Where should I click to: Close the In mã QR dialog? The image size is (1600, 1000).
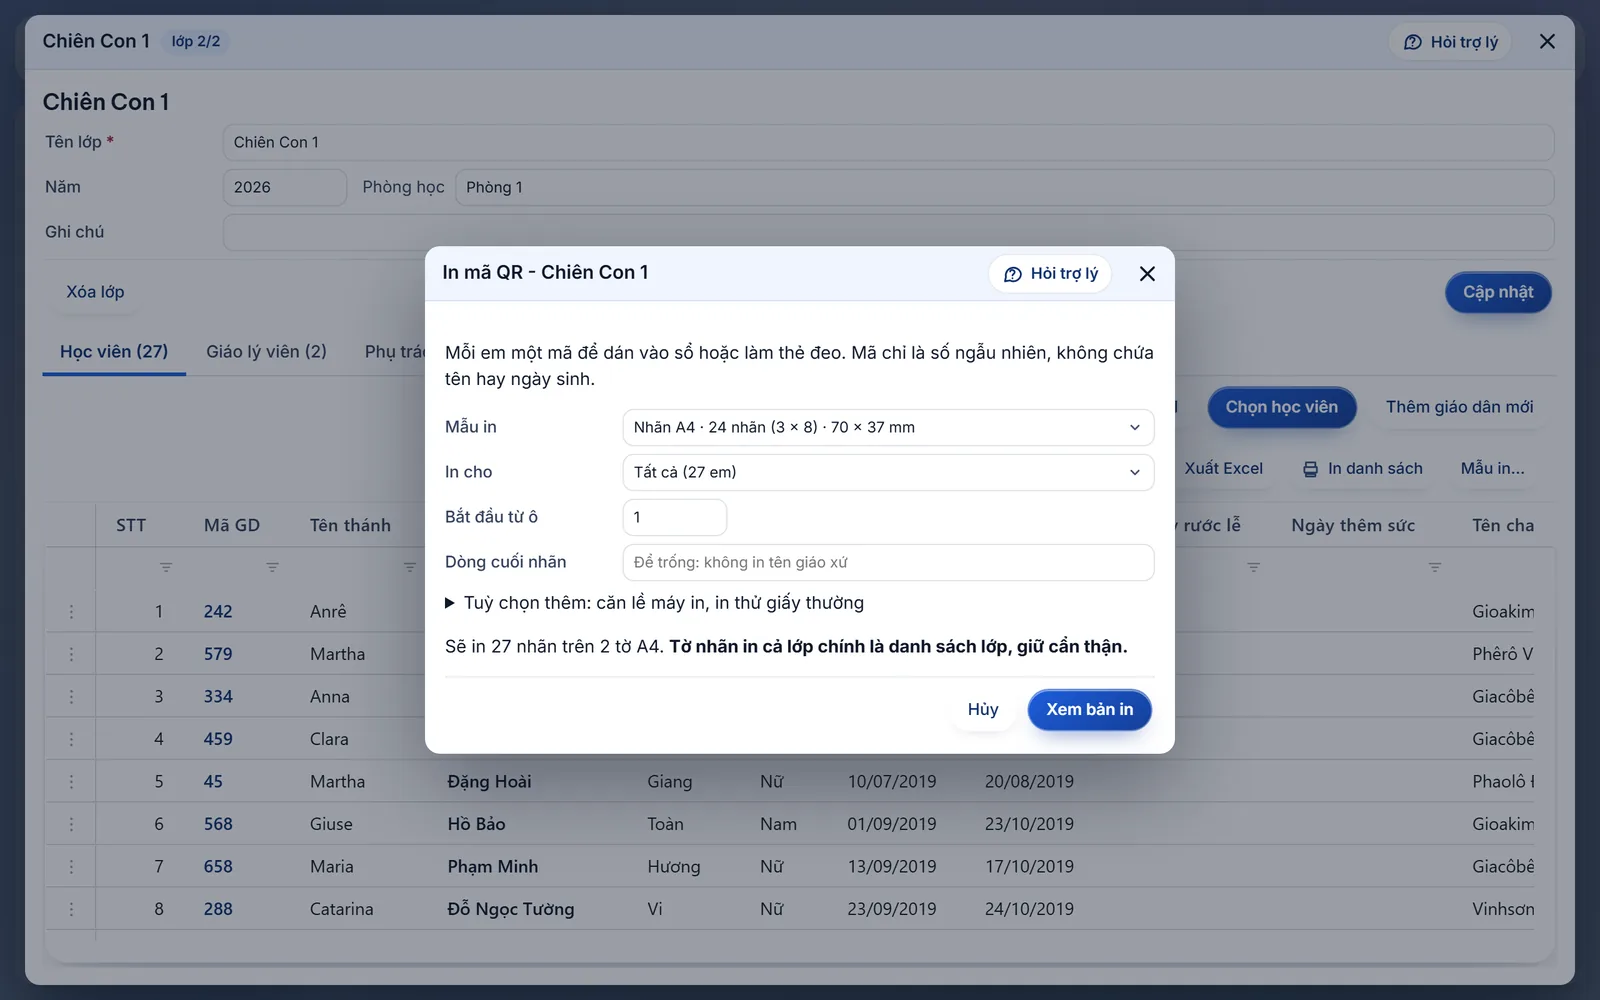click(1147, 273)
